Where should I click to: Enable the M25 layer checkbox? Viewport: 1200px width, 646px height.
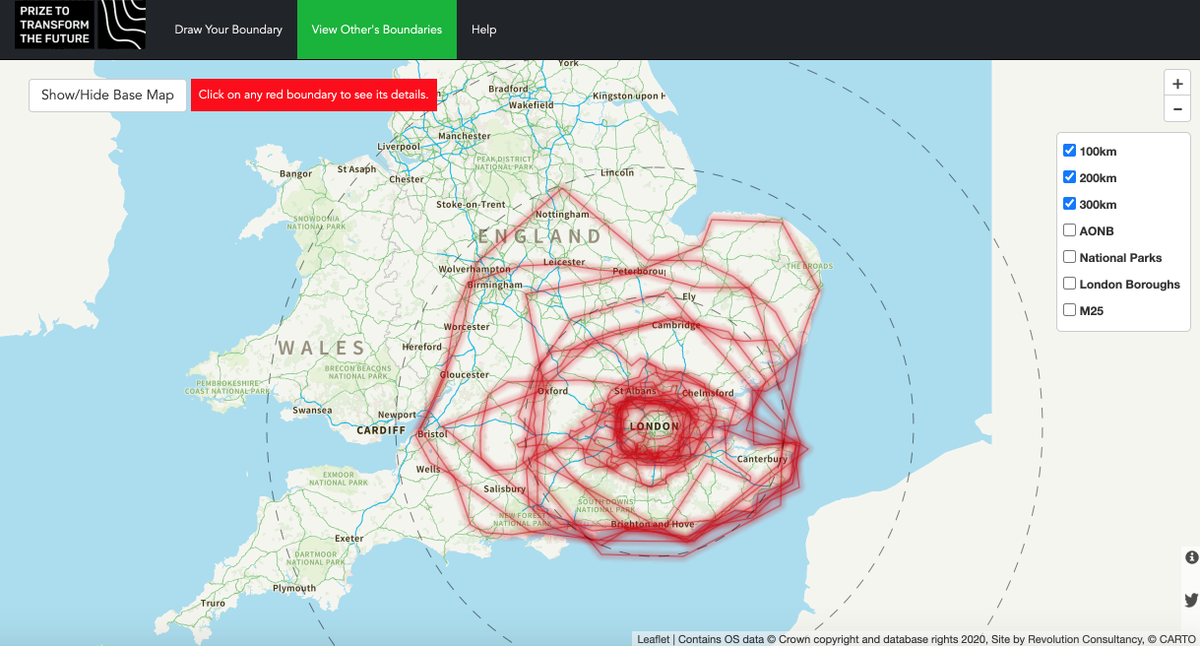point(1069,310)
